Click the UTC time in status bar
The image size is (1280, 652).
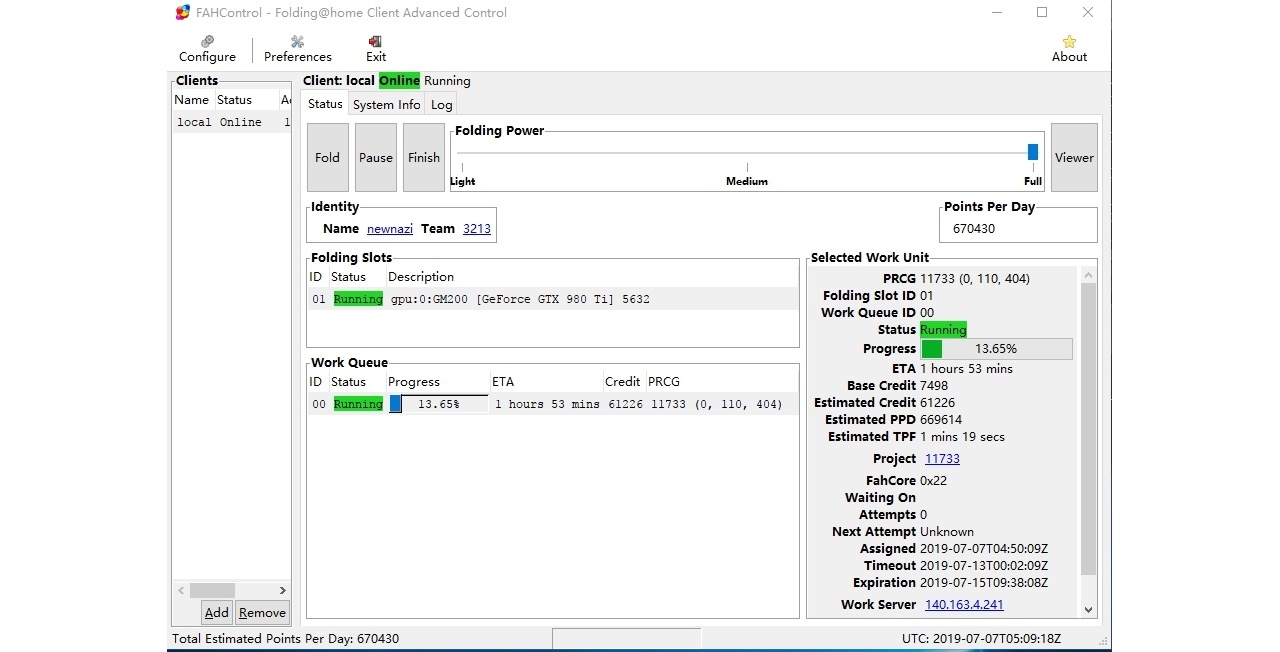(981, 639)
